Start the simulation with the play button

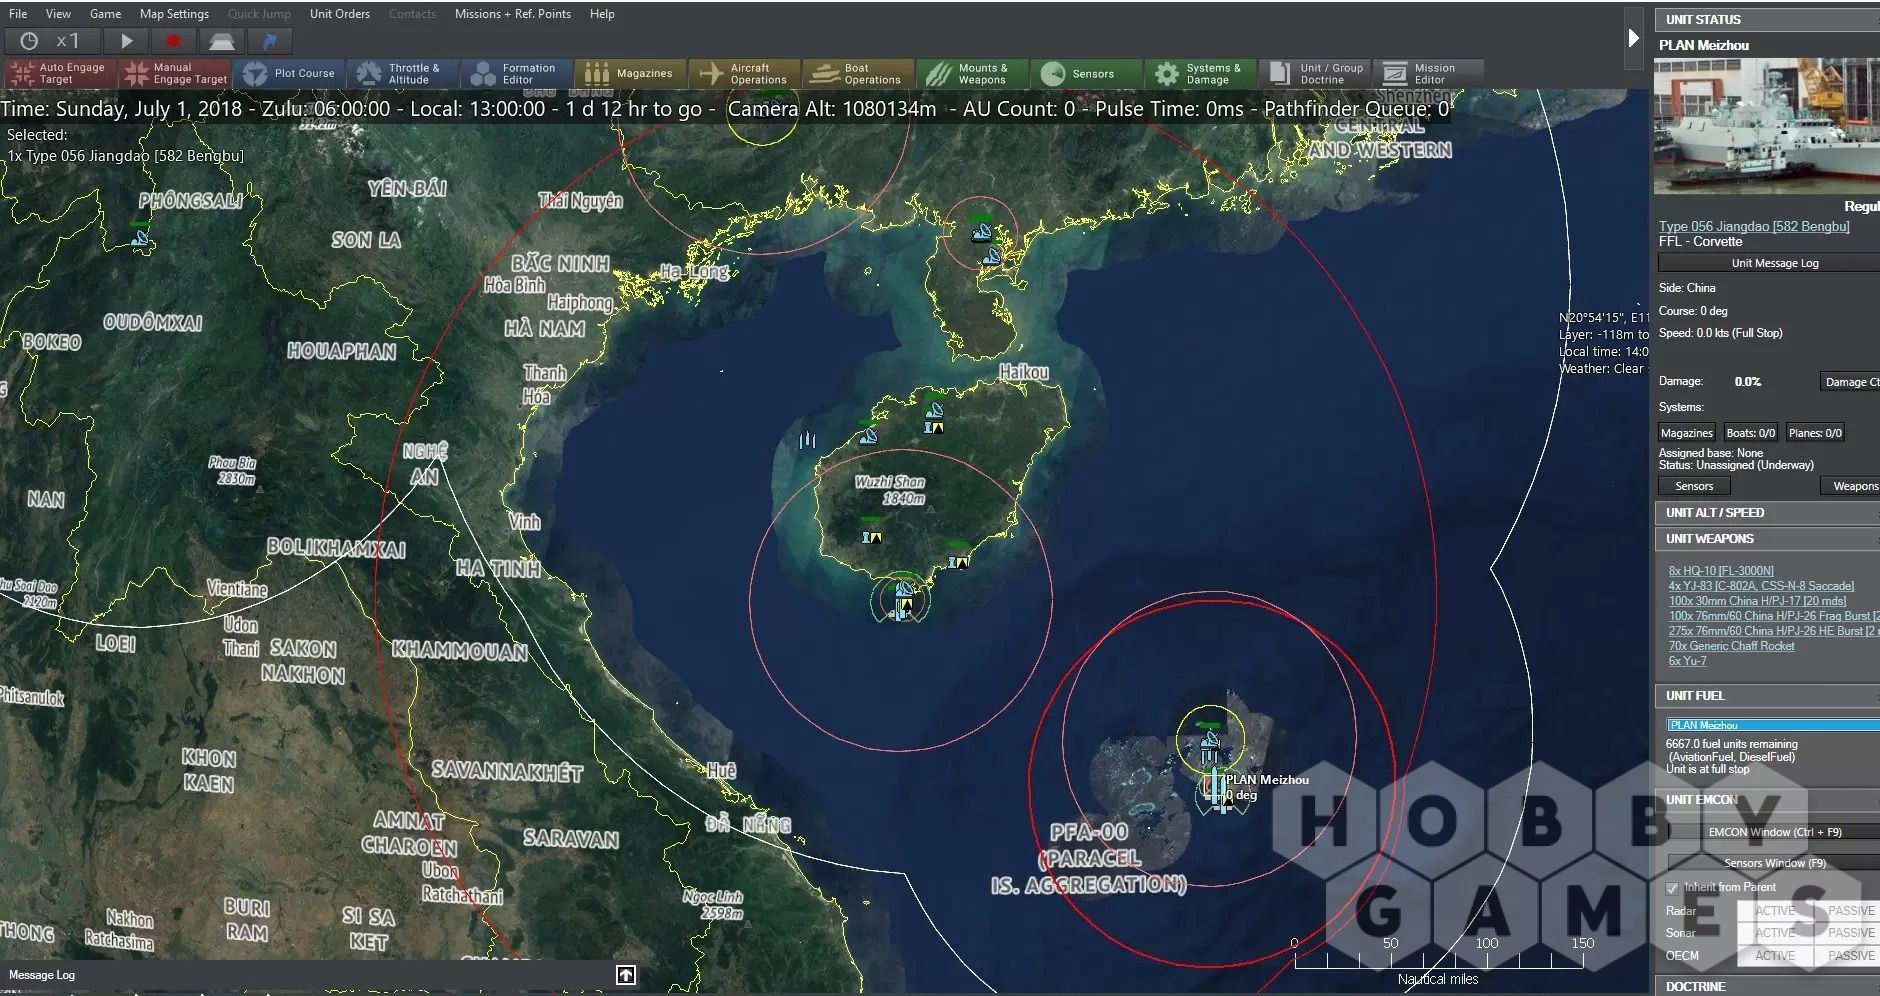127,41
